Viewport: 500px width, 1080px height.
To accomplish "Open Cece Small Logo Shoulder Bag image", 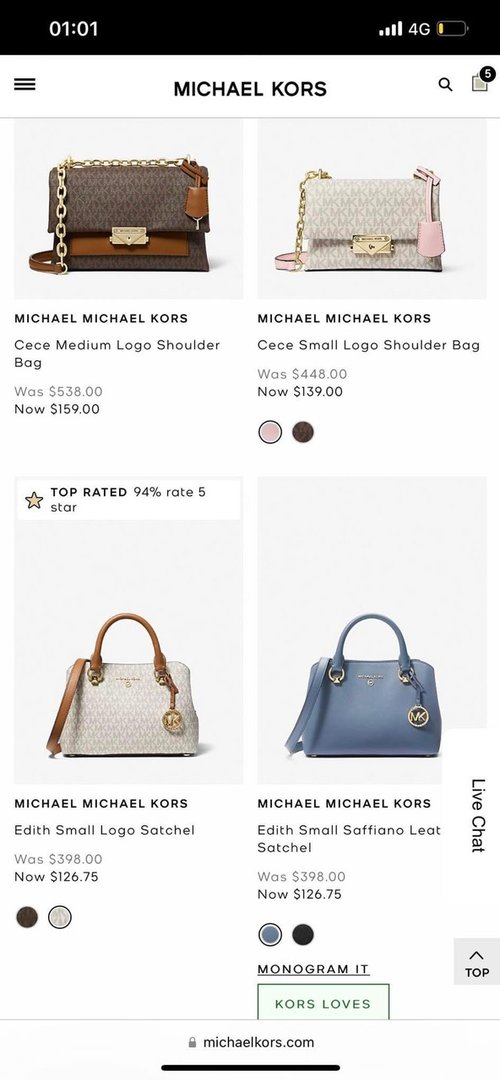I will [372, 209].
